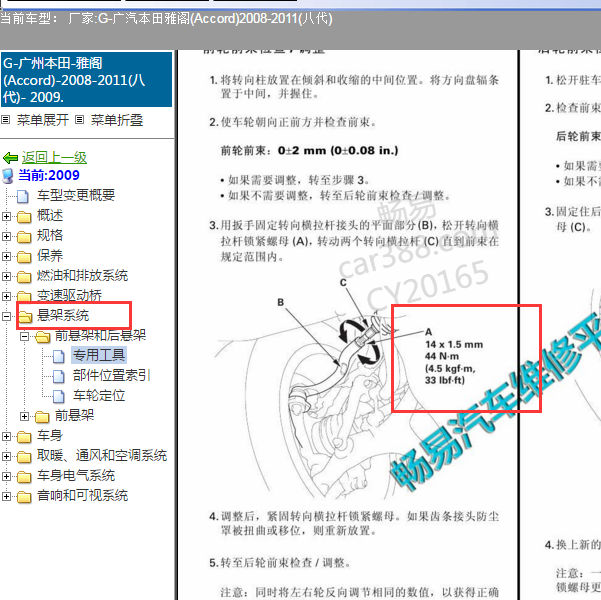Click the 菜单展开 list icon
601x600 pixels.
pyautogui.click(x=5, y=120)
